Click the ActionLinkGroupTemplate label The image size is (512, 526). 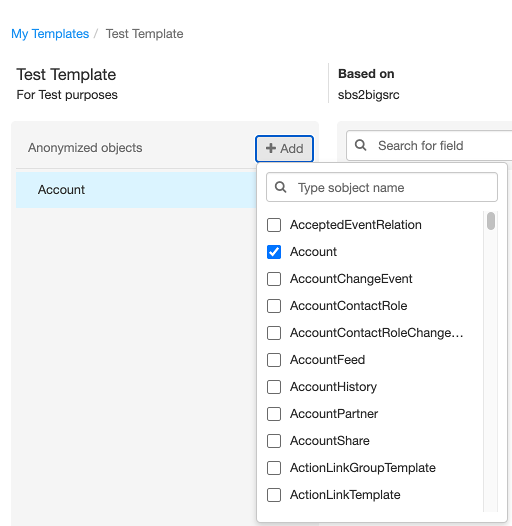click(x=363, y=468)
